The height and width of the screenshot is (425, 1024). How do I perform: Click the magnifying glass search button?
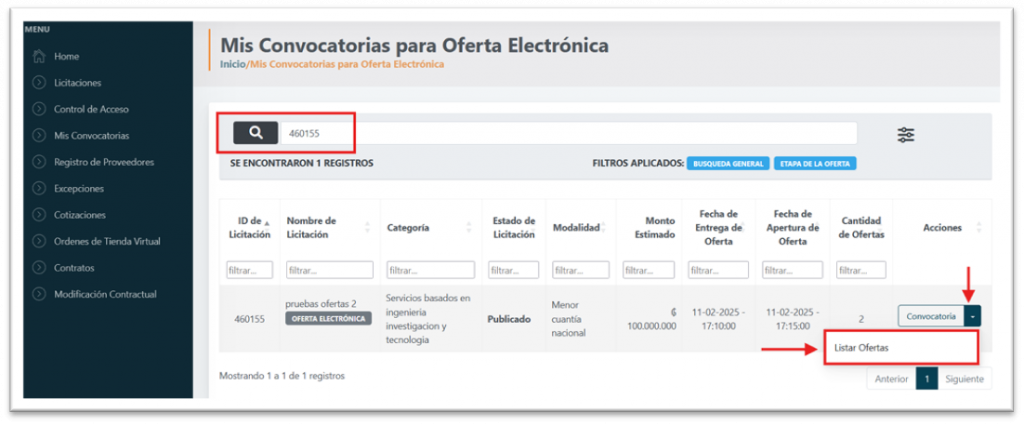256,132
